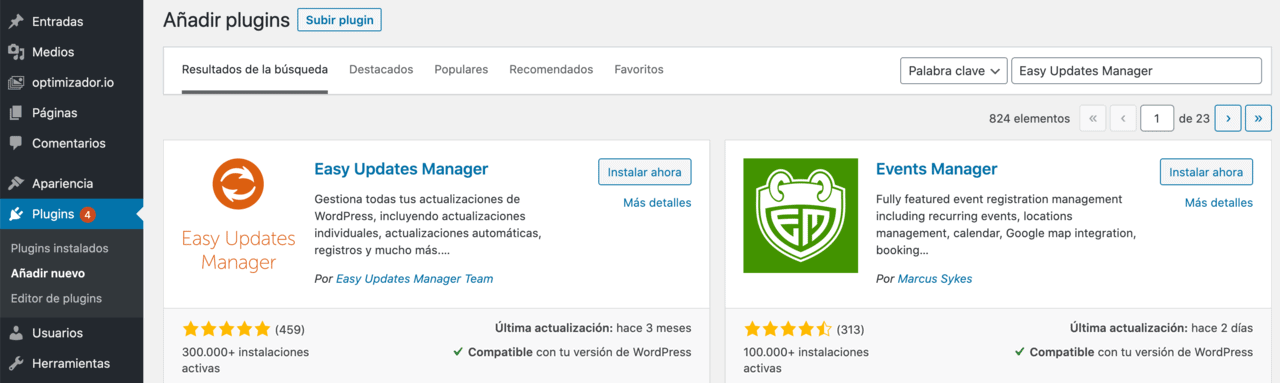1280x383 pixels.
Task: Click the Subir plugin button
Action: coord(339,20)
